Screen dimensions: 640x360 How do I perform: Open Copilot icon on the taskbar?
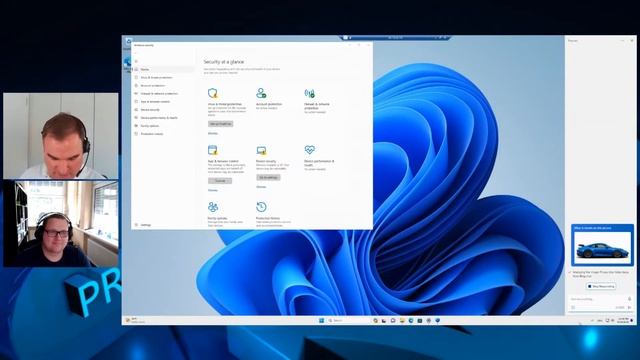coord(375,320)
